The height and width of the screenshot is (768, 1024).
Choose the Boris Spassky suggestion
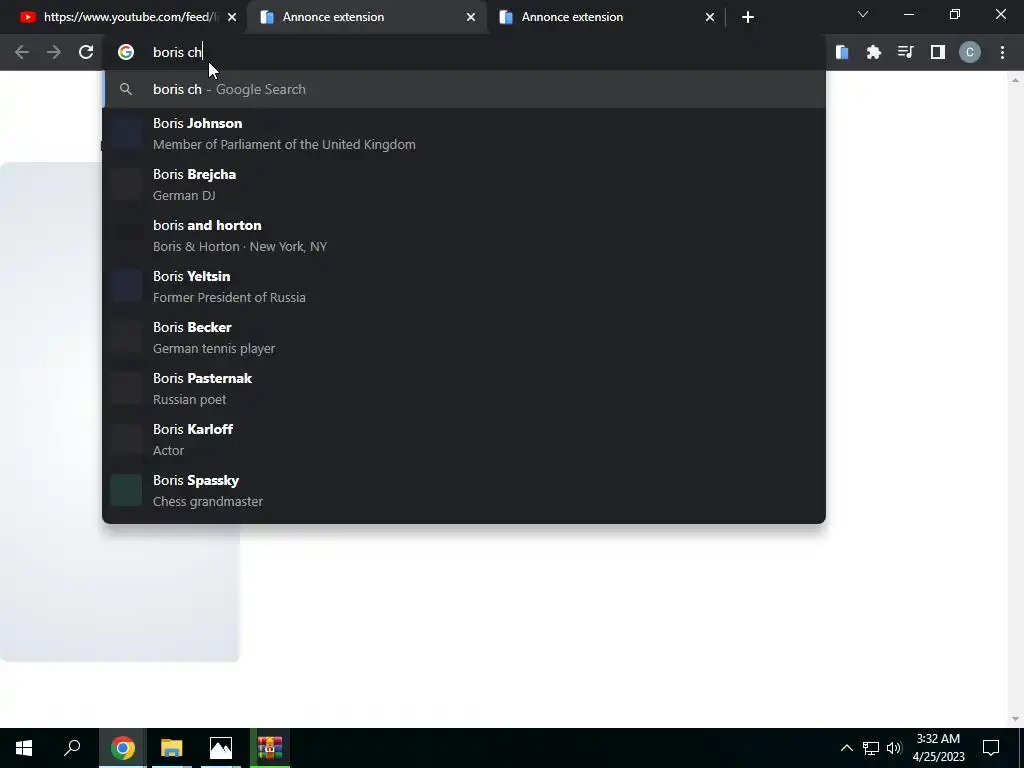(464, 490)
